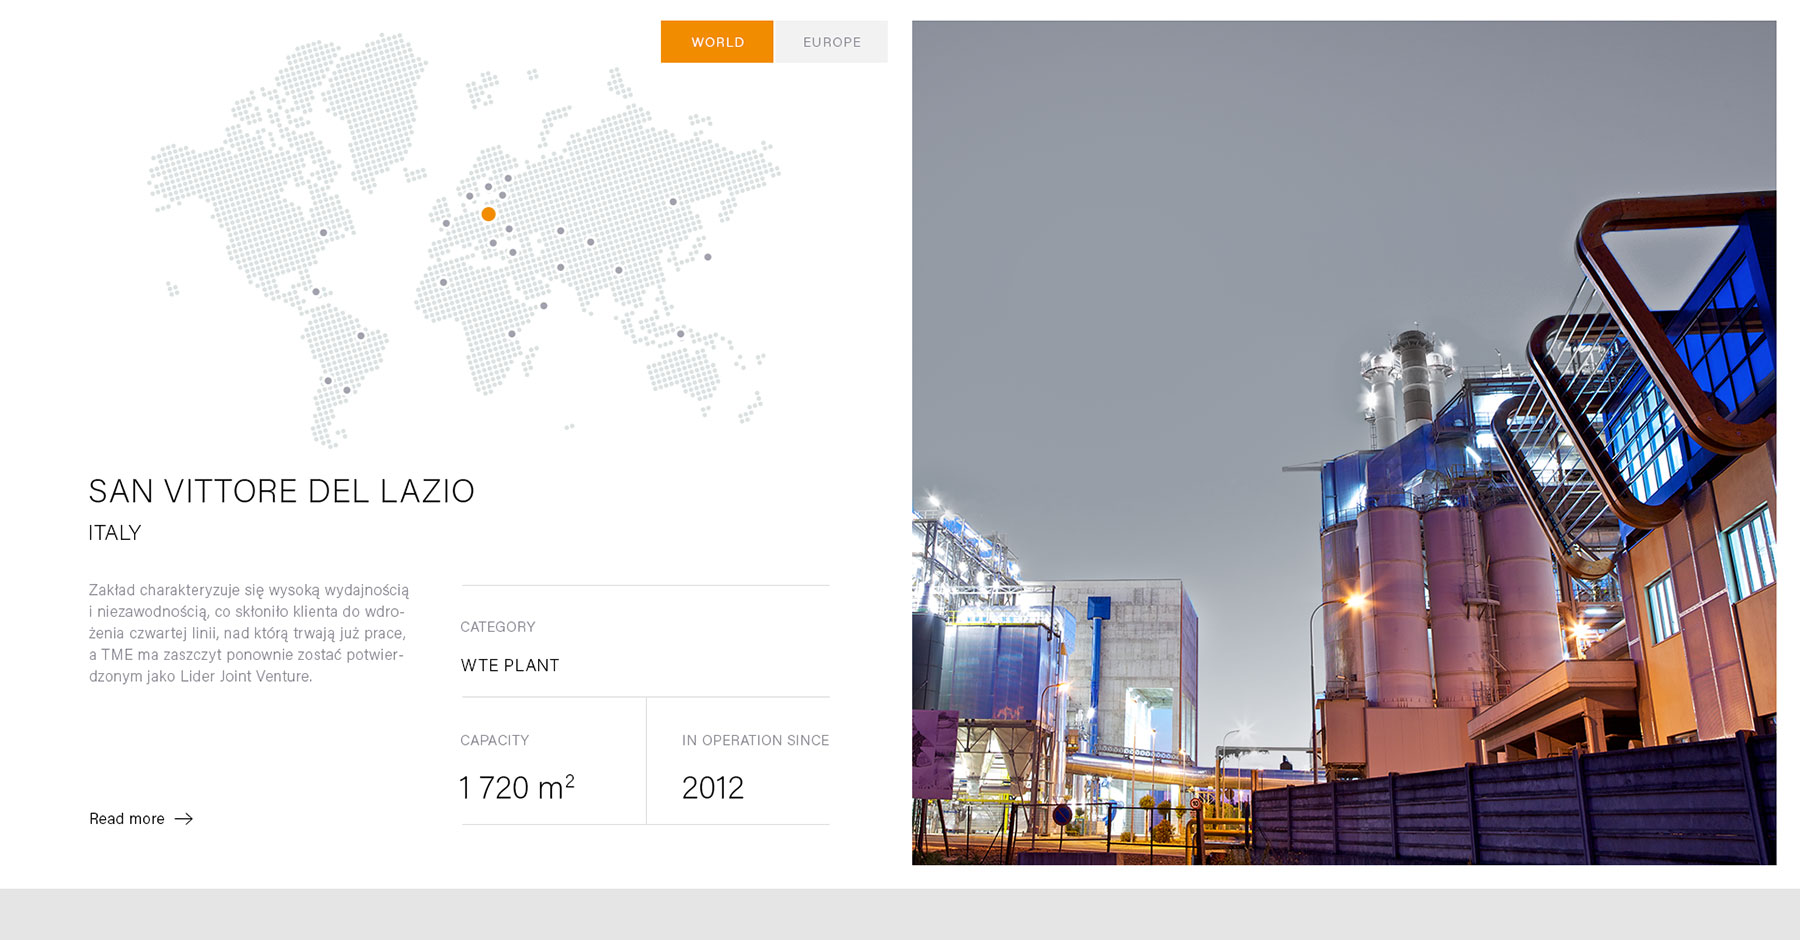This screenshot has width=1800, height=940.
Task: Switch to the WORLD map tab
Action: coord(717,42)
